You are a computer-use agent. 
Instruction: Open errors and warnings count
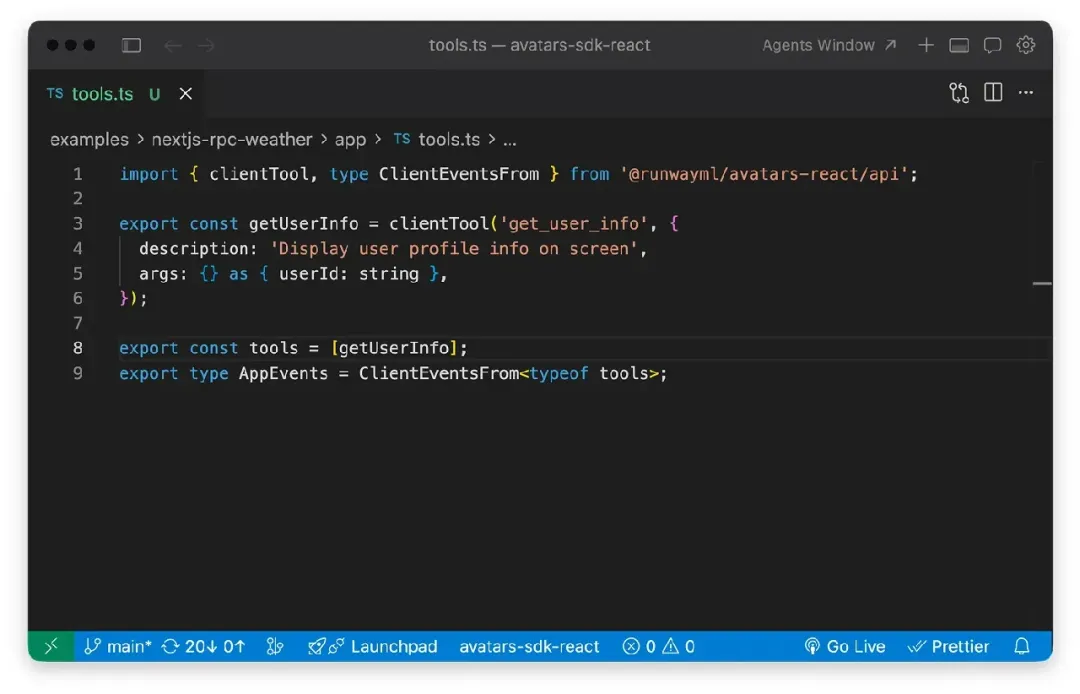point(658,646)
